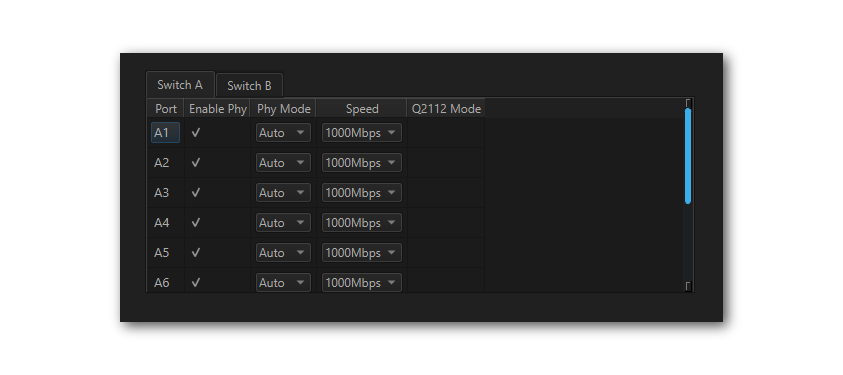This screenshot has height=375, width=843.
Task: Switch to the Switch A tab
Action: [180, 85]
